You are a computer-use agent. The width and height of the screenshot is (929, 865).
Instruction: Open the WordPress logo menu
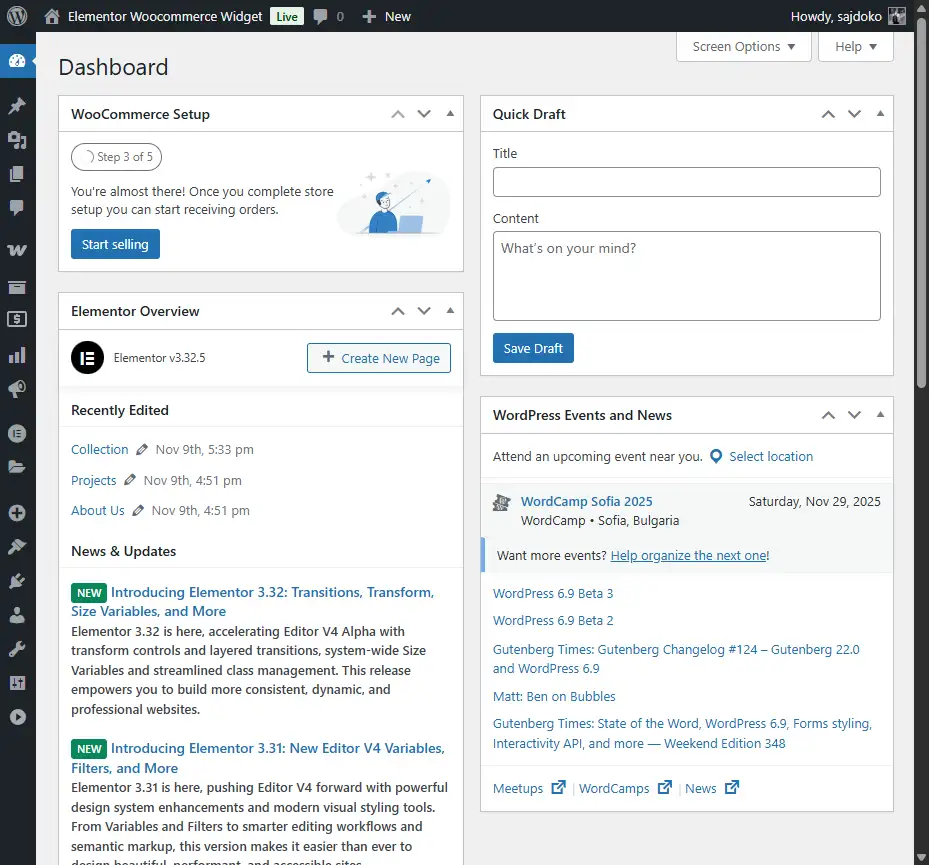(x=16, y=16)
